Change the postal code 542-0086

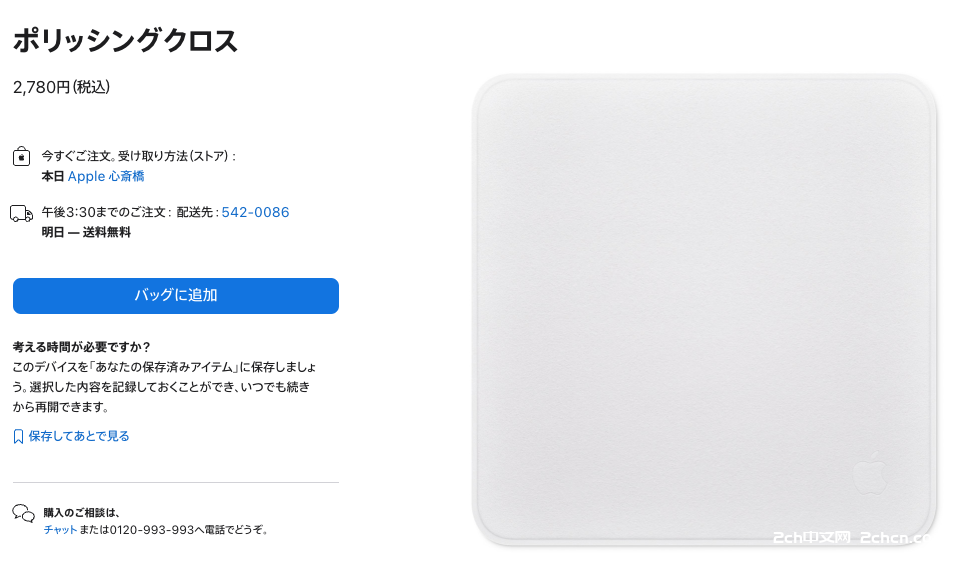point(255,213)
